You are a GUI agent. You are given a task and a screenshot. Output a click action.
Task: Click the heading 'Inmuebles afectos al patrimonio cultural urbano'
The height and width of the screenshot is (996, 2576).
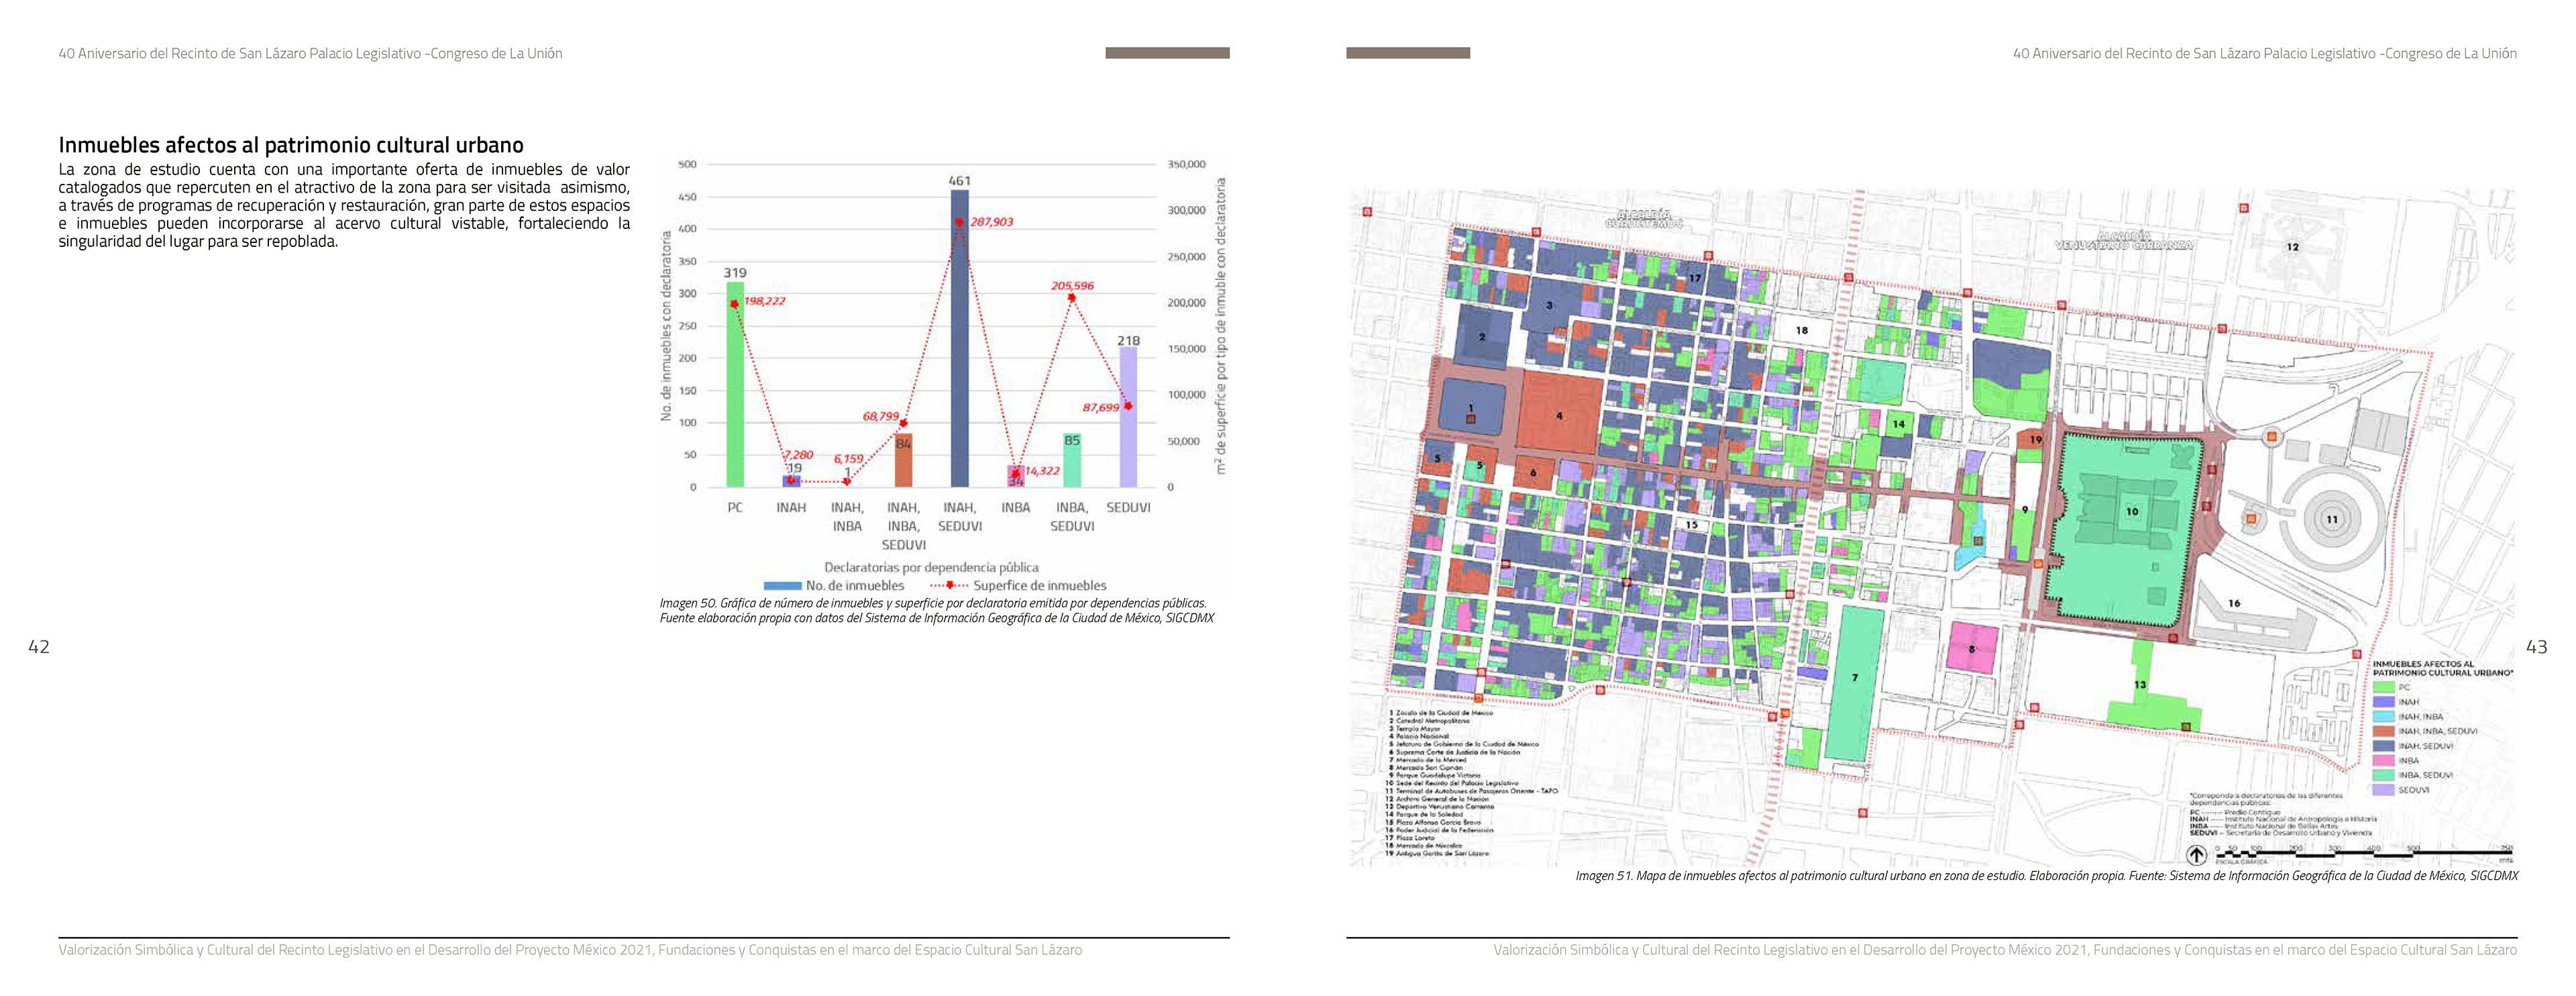coord(291,145)
